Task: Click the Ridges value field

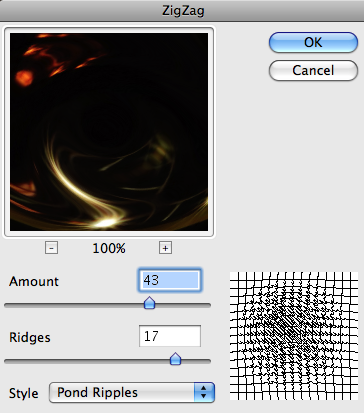Action: click(170, 336)
